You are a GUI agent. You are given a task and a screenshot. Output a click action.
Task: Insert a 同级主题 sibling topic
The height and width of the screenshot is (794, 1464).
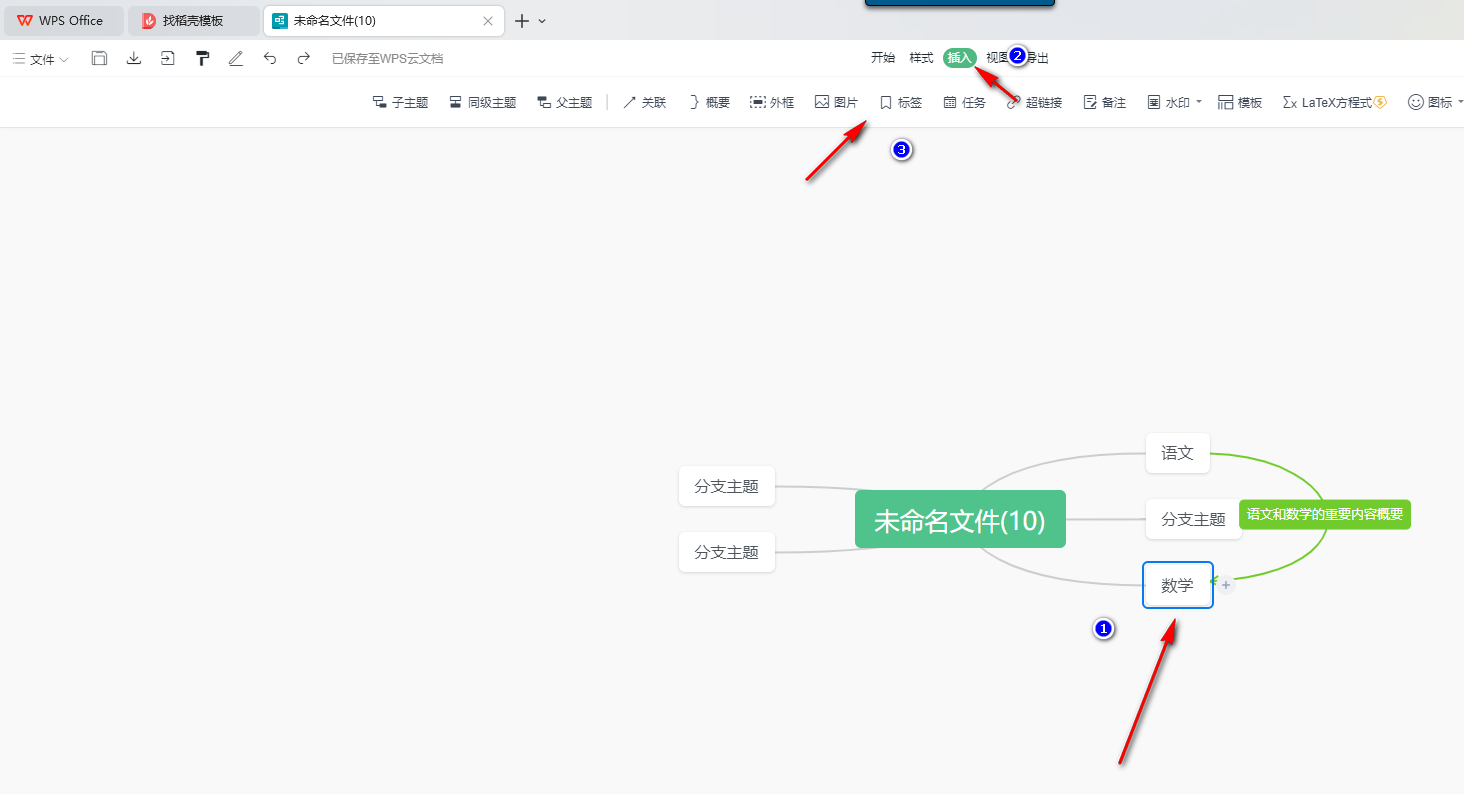click(x=482, y=102)
